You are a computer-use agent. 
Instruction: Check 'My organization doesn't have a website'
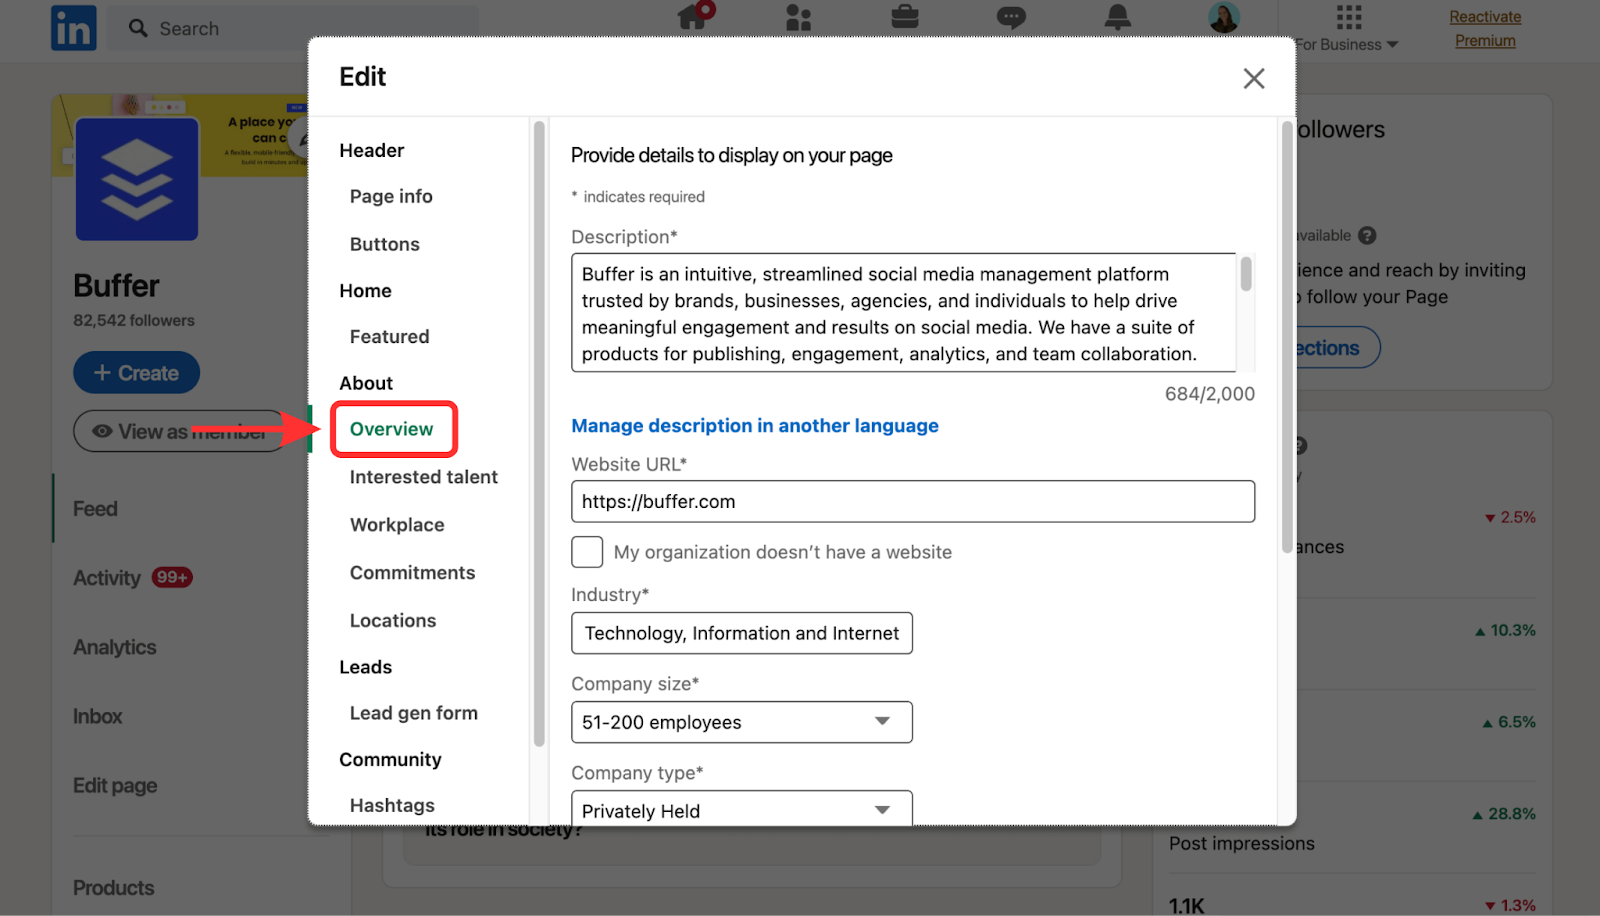pos(587,552)
